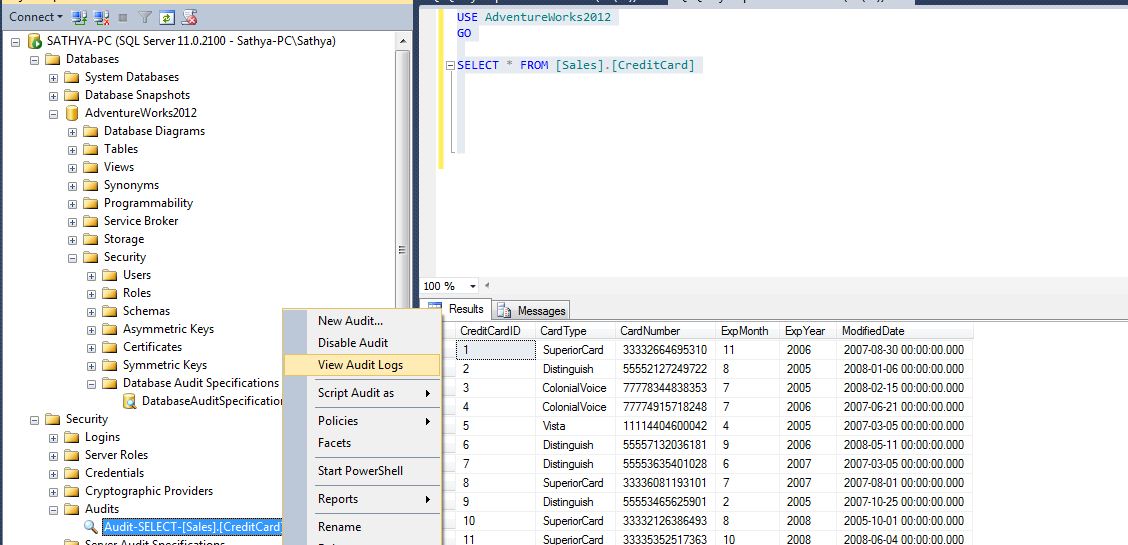Click the Views folder icon

pyautogui.click(x=91, y=167)
